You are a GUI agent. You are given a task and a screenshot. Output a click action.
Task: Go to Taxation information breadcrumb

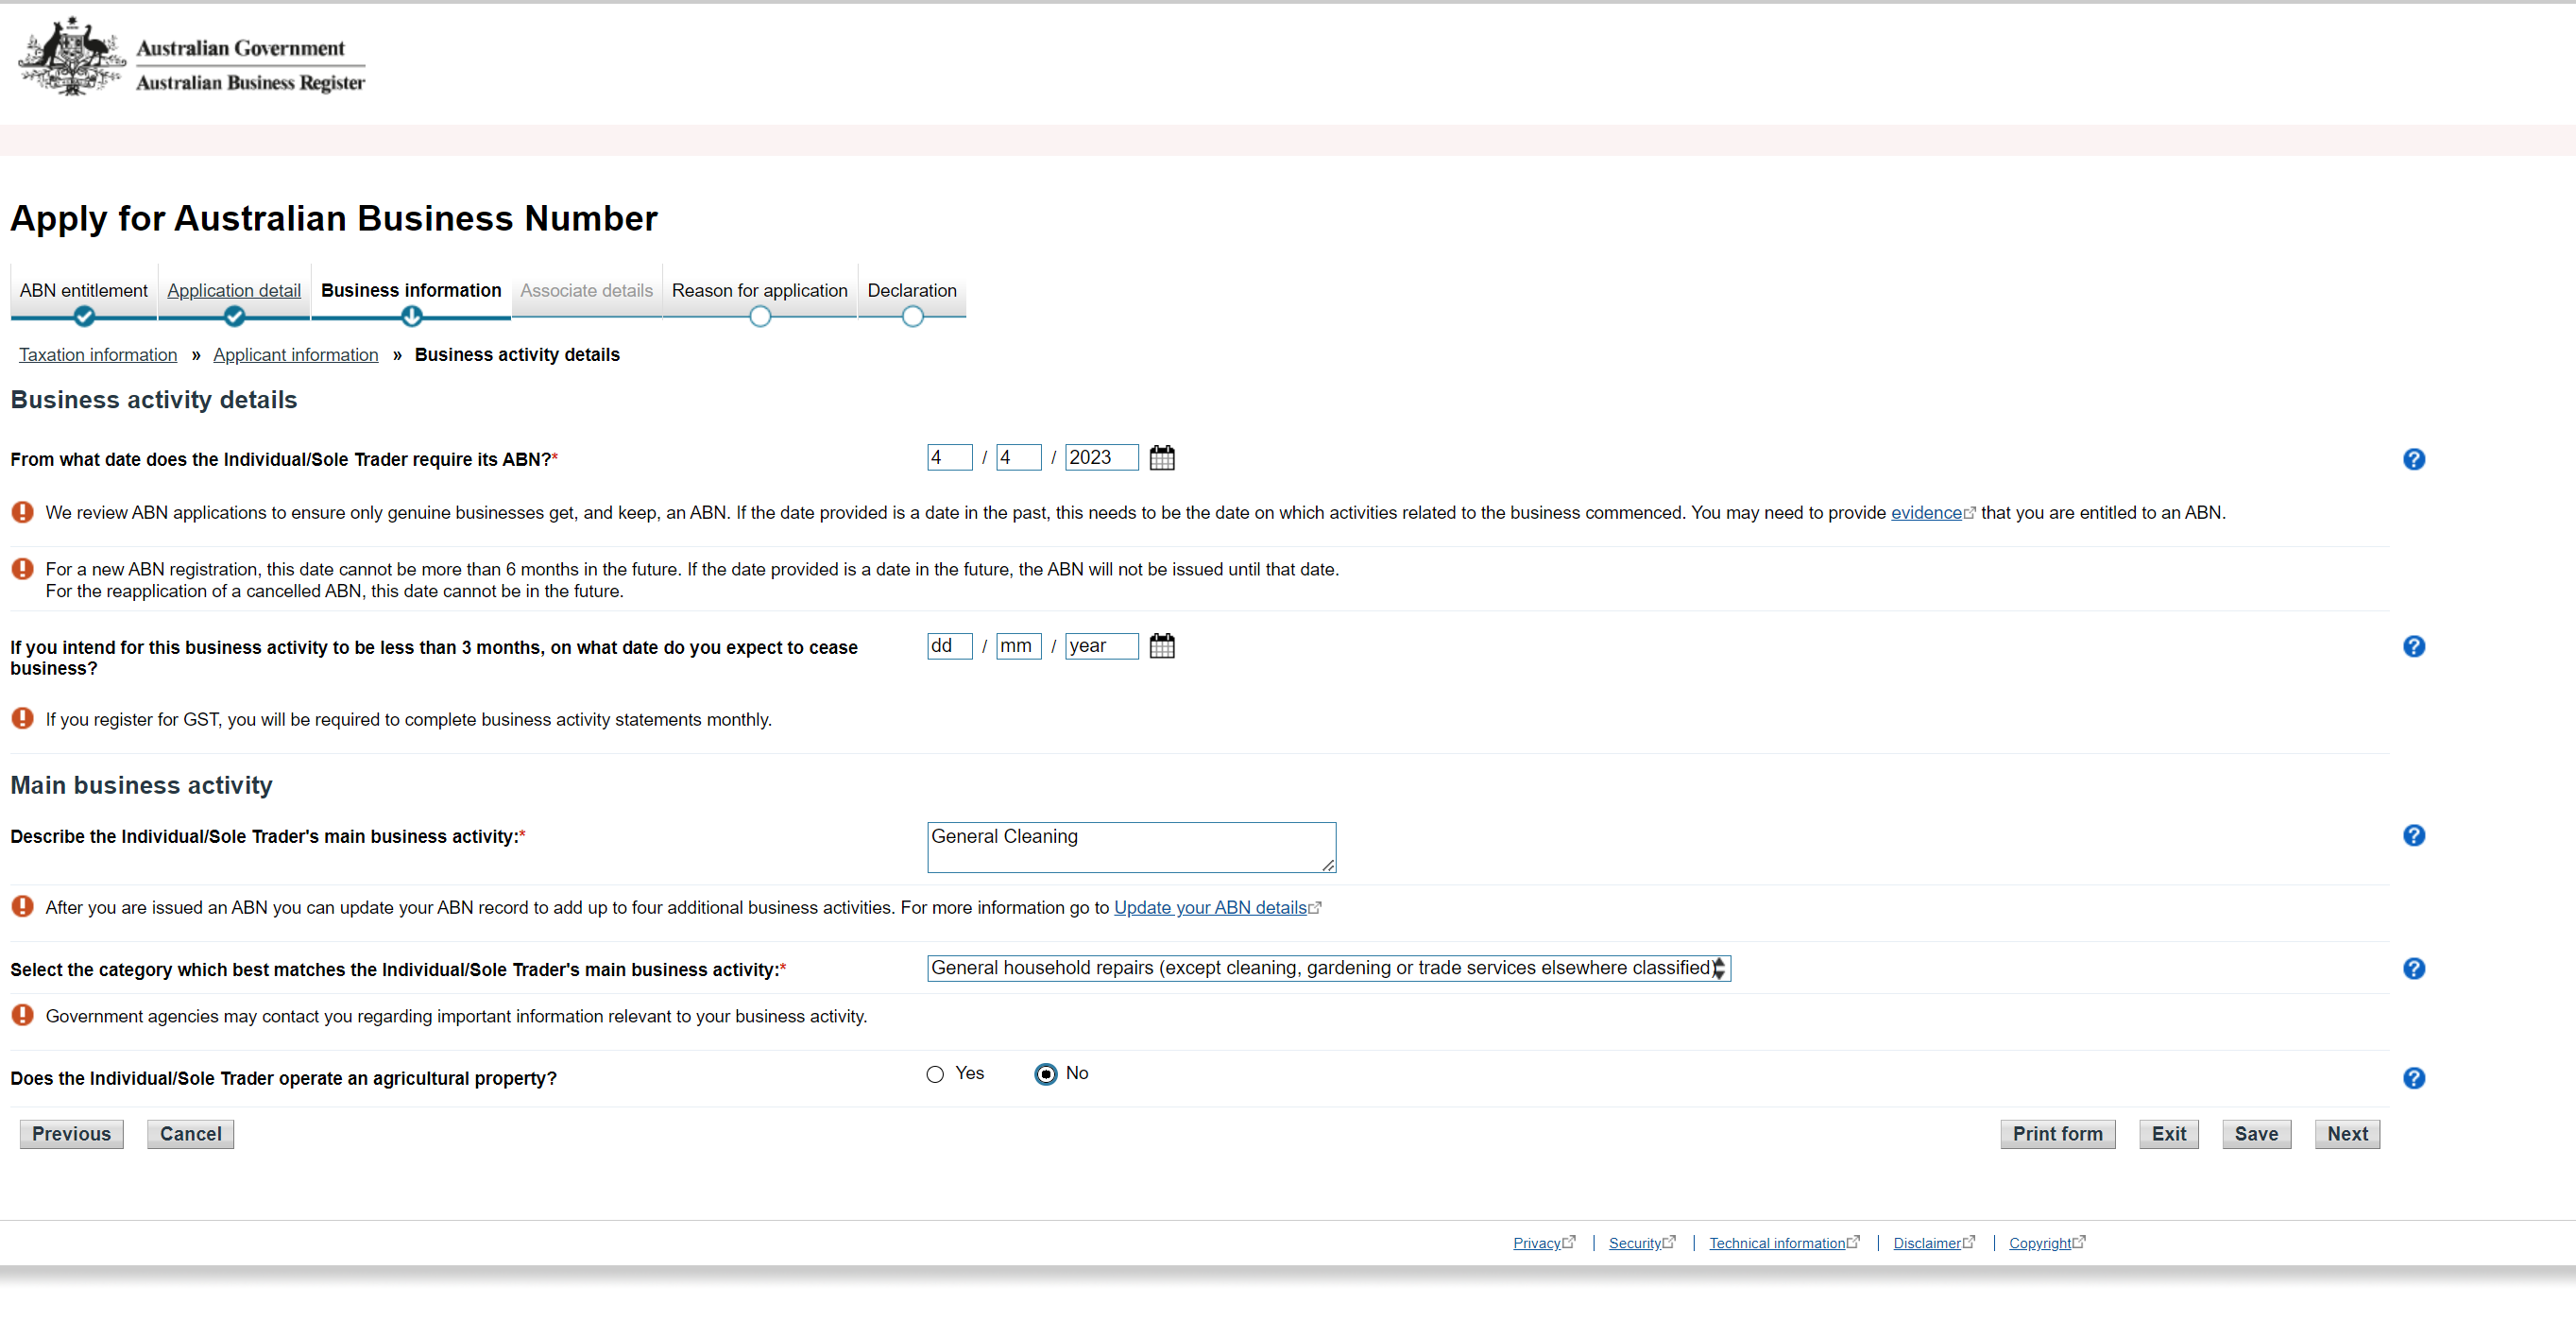[x=98, y=355]
